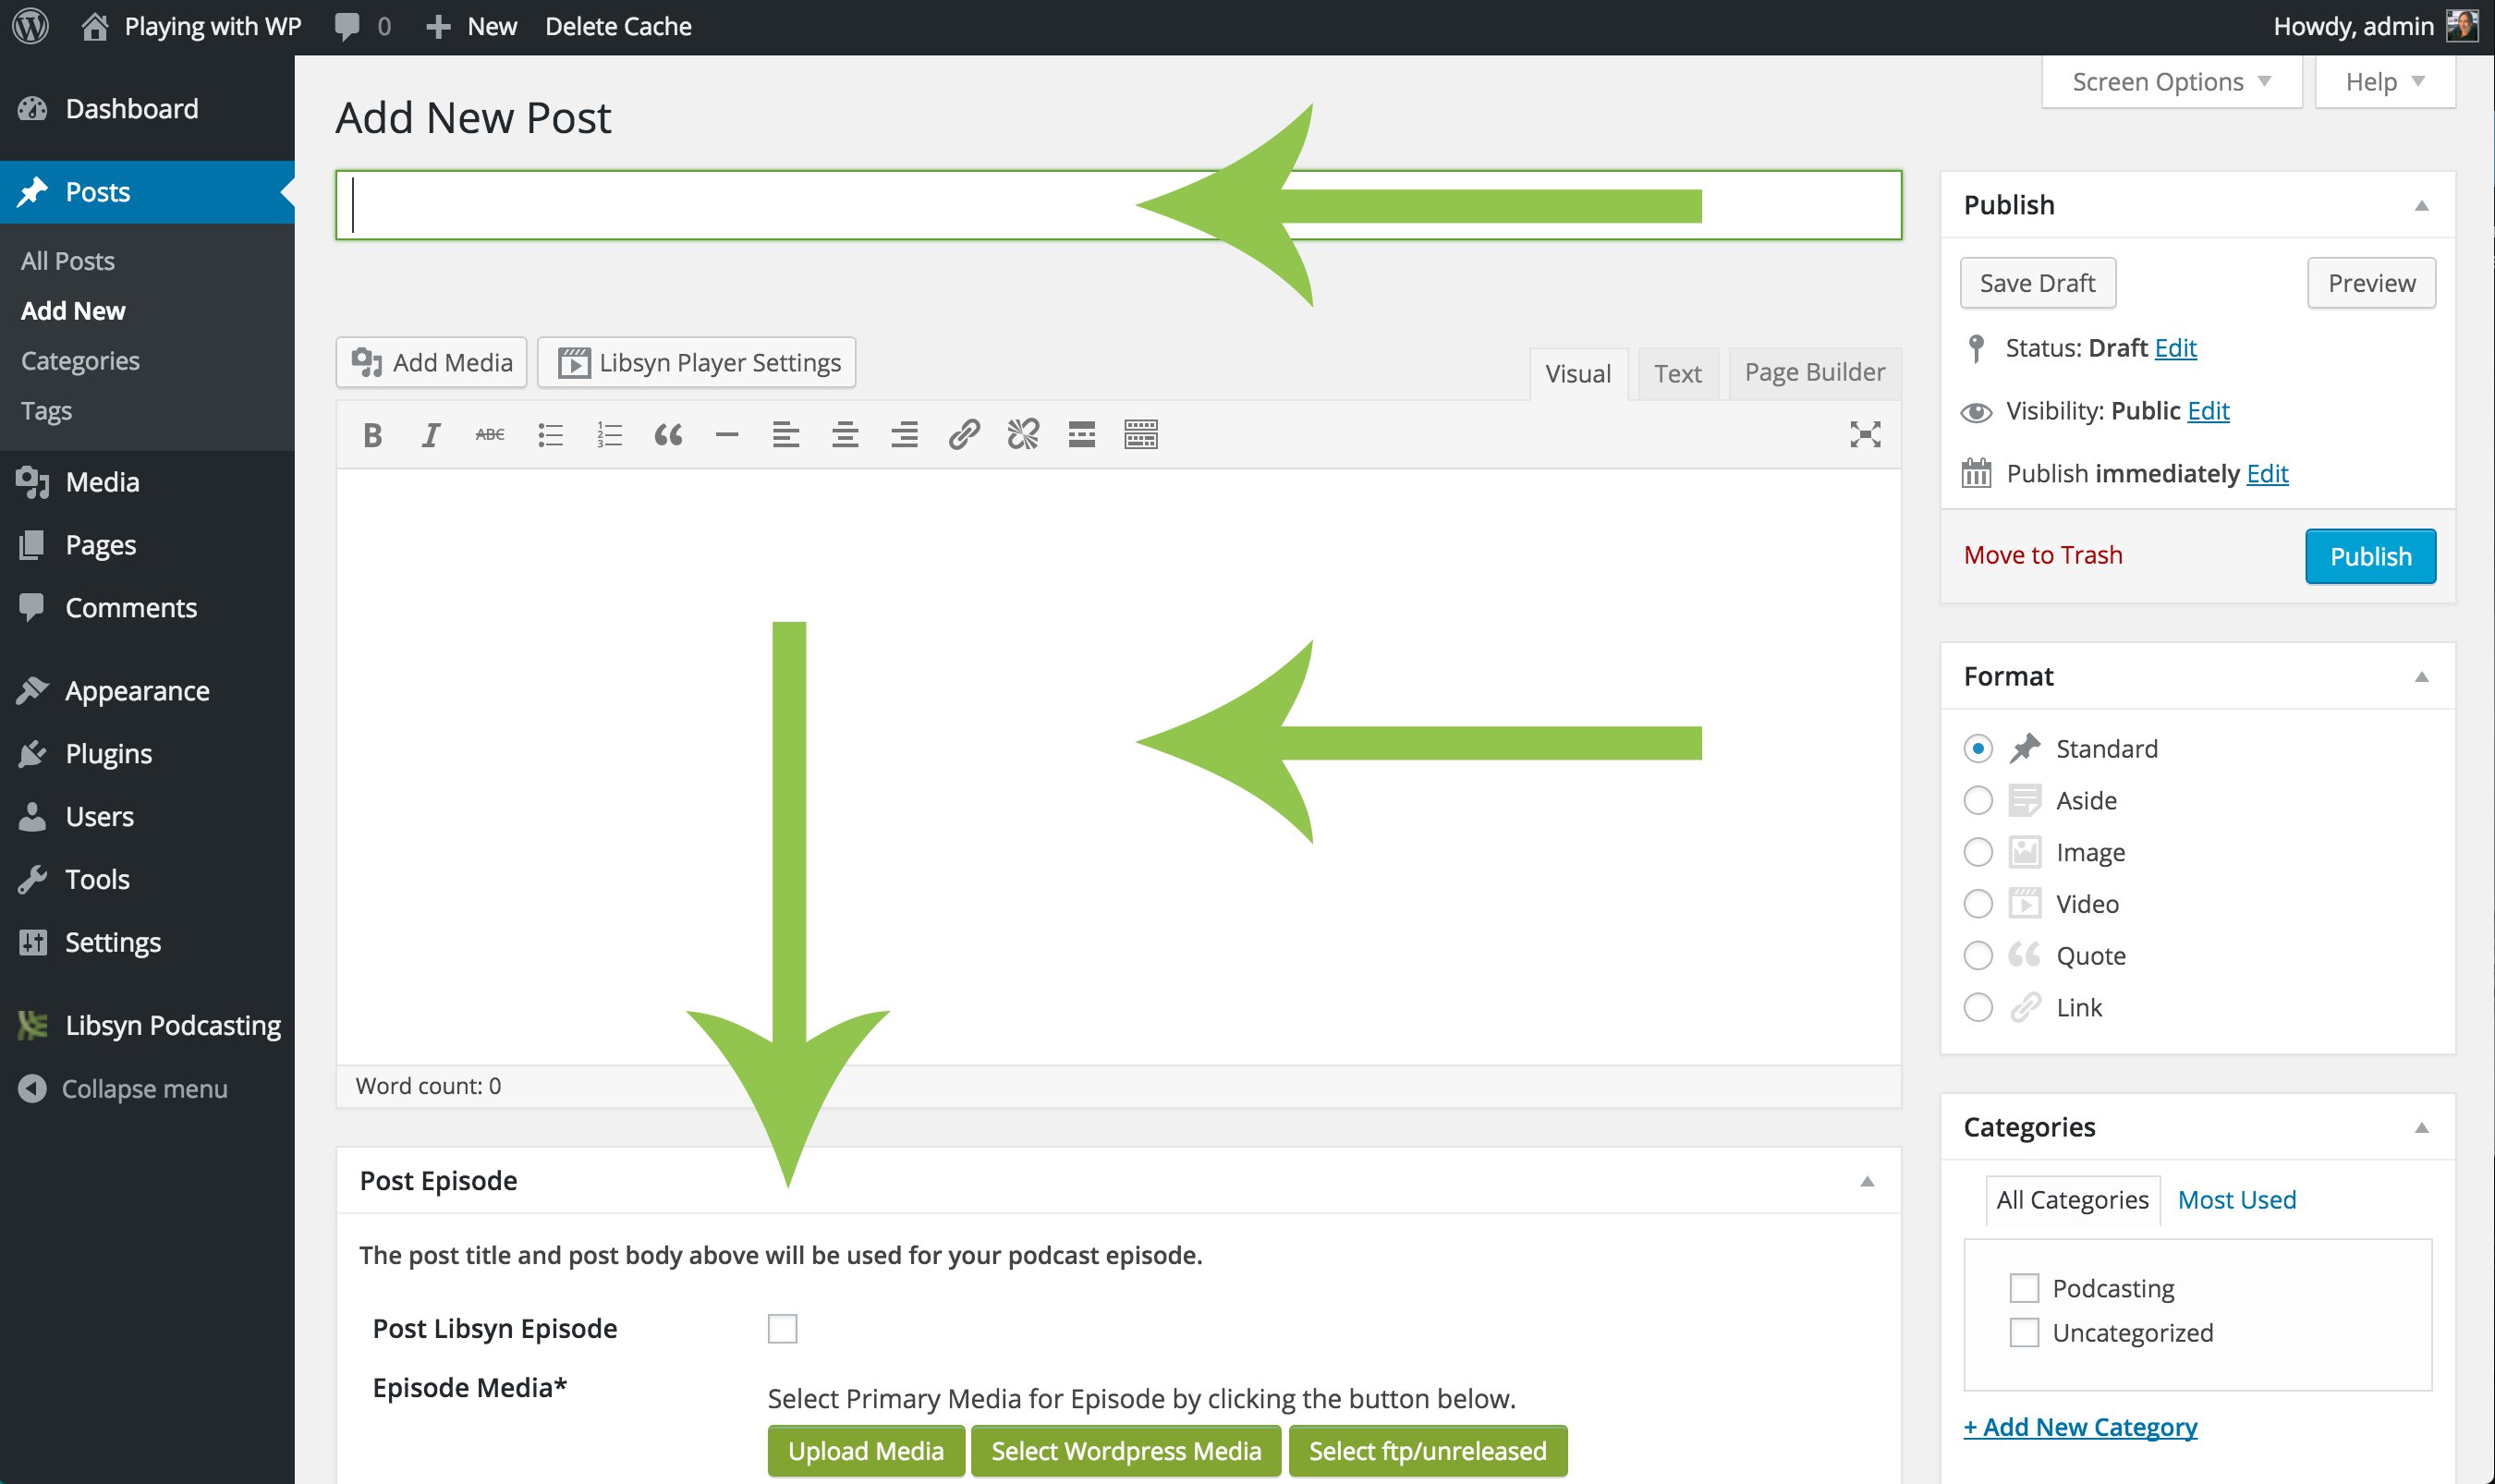Select the Link post format
The height and width of the screenshot is (1484, 2495).
coord(1977,1007)
